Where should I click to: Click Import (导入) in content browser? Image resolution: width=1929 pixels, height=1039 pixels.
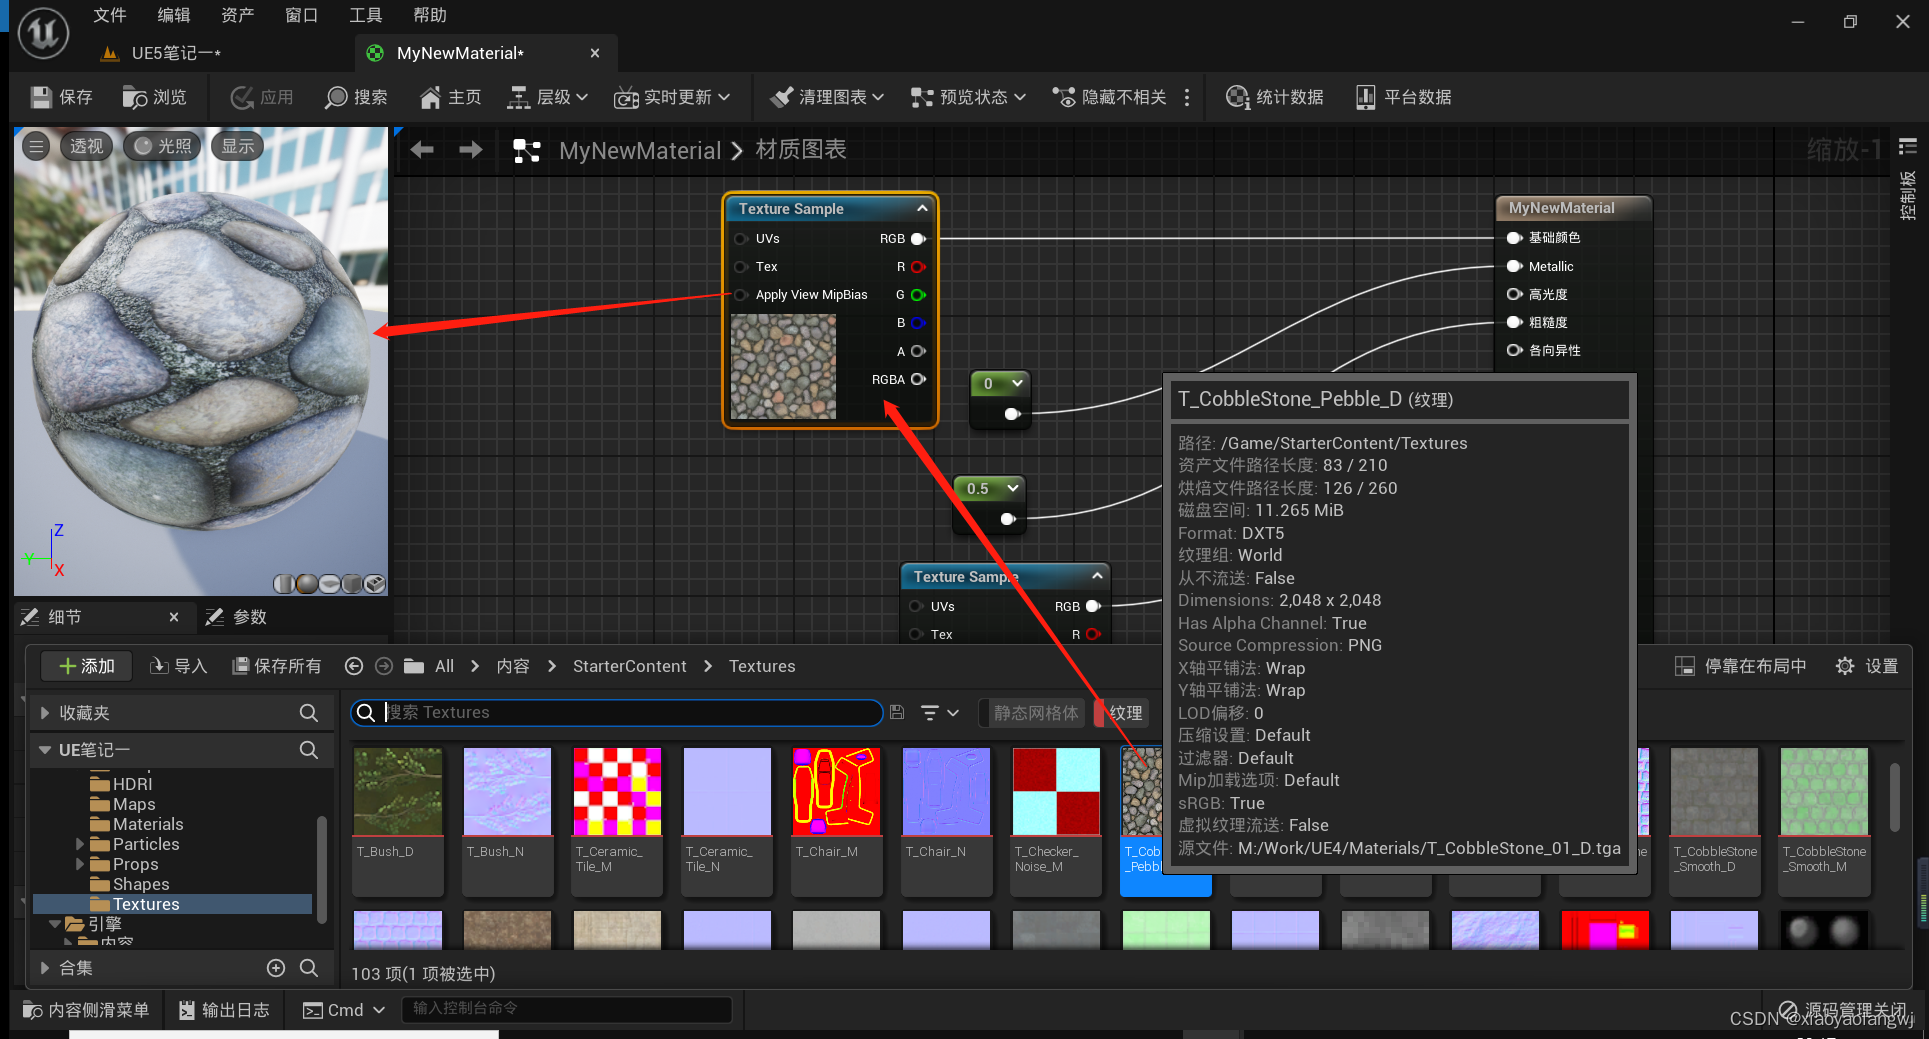coord(178,666)
